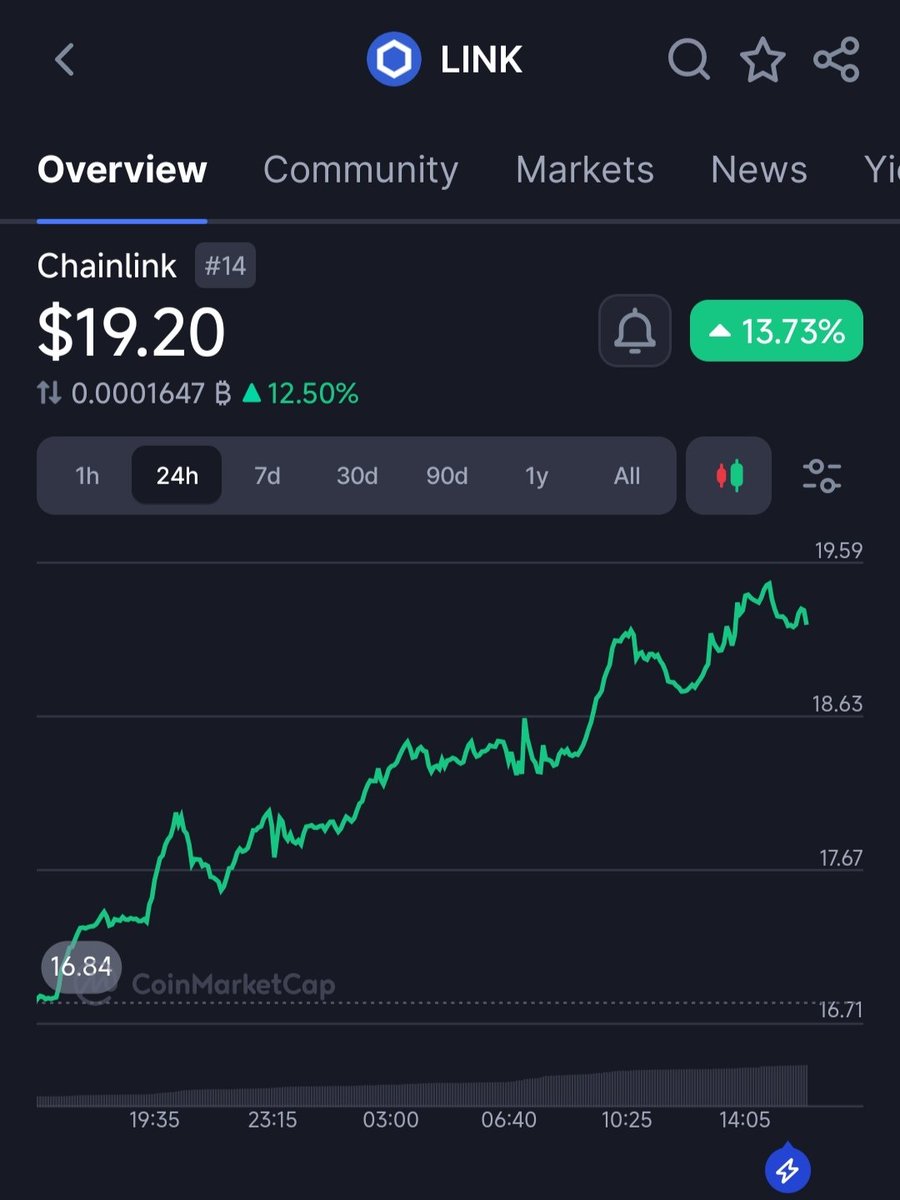Tap the Chainlink logo icon
The height and width of the screenshot is (1200, 900).
point(393,60)
